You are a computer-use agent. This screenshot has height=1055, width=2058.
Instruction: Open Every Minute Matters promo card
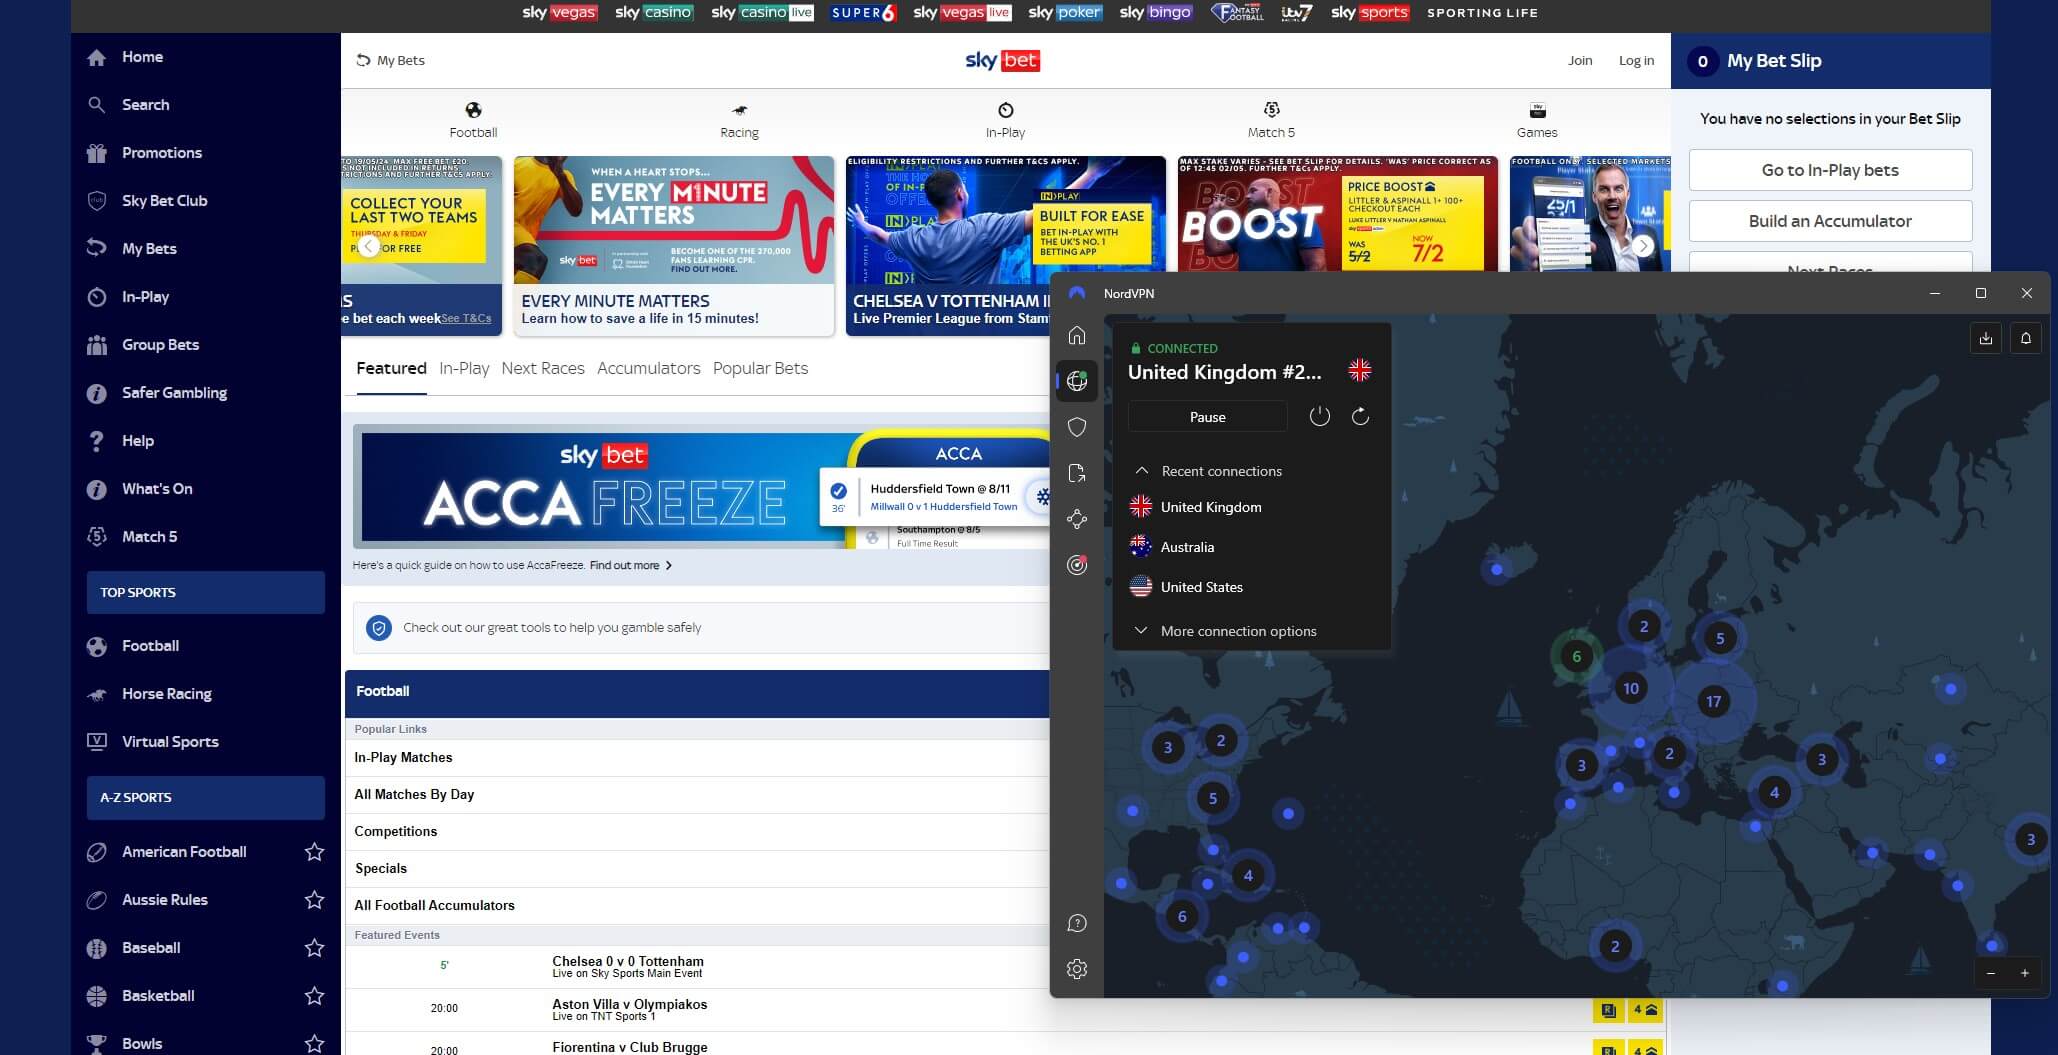click(674, 245)
